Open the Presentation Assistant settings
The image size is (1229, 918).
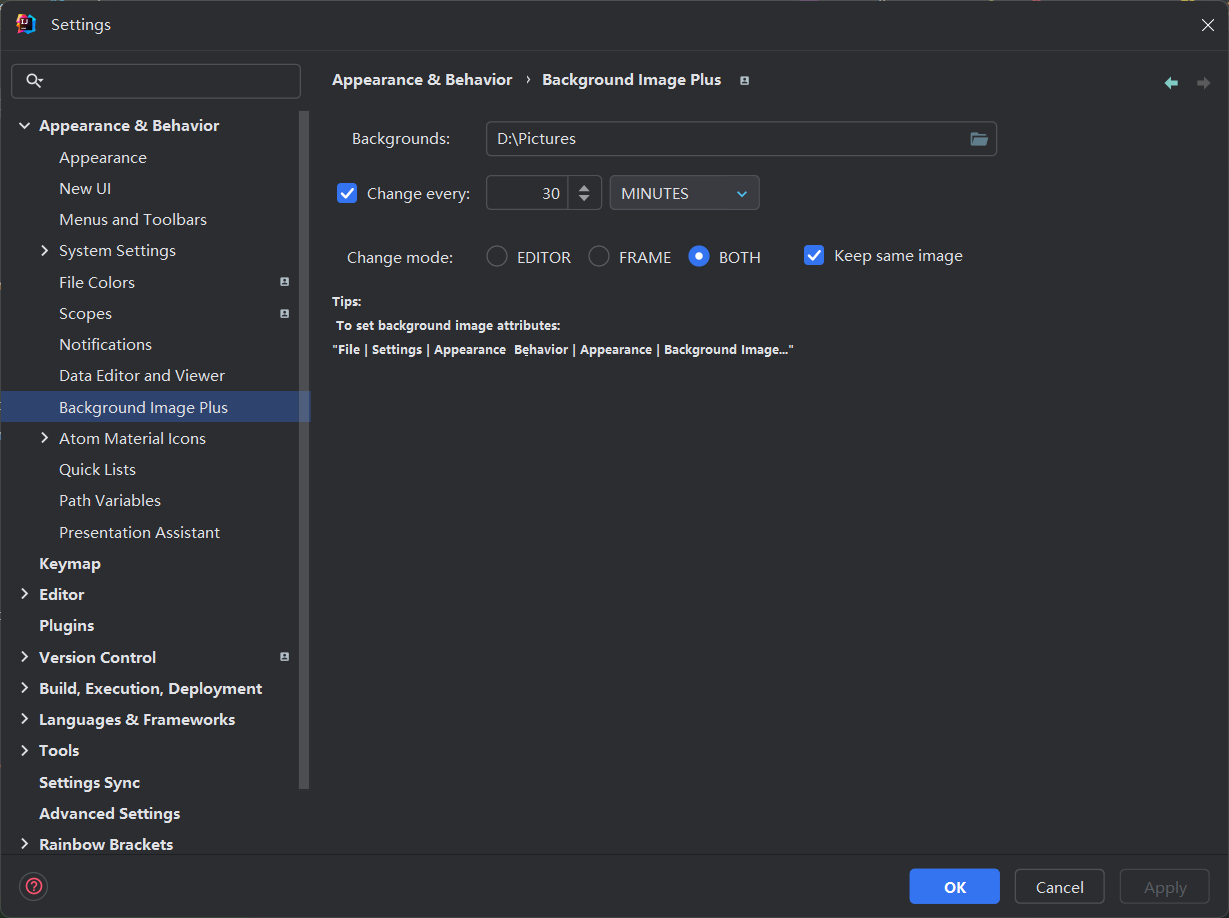pyautogui.click(x=139, y=533)
